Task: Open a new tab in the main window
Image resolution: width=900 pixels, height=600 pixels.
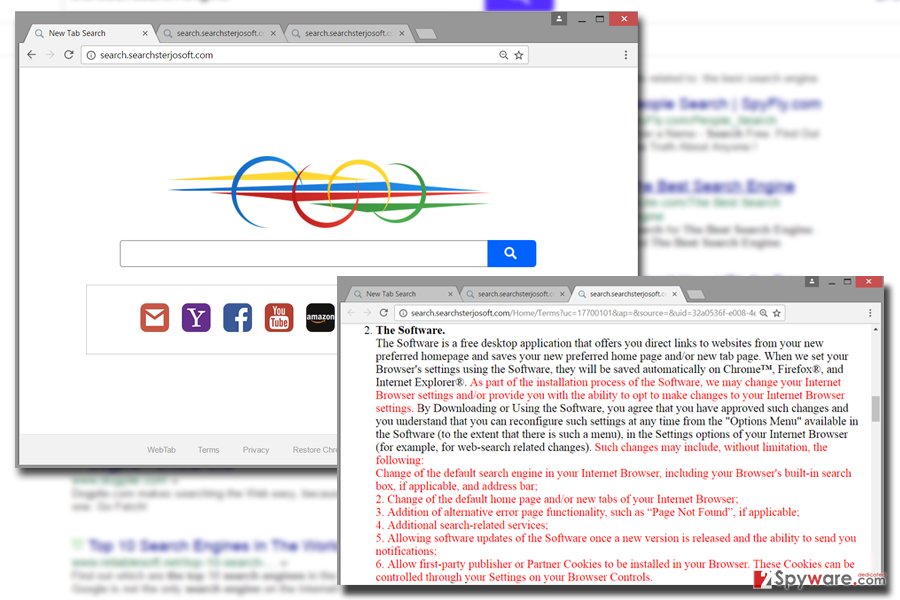Action: click(x=426, y=34)
